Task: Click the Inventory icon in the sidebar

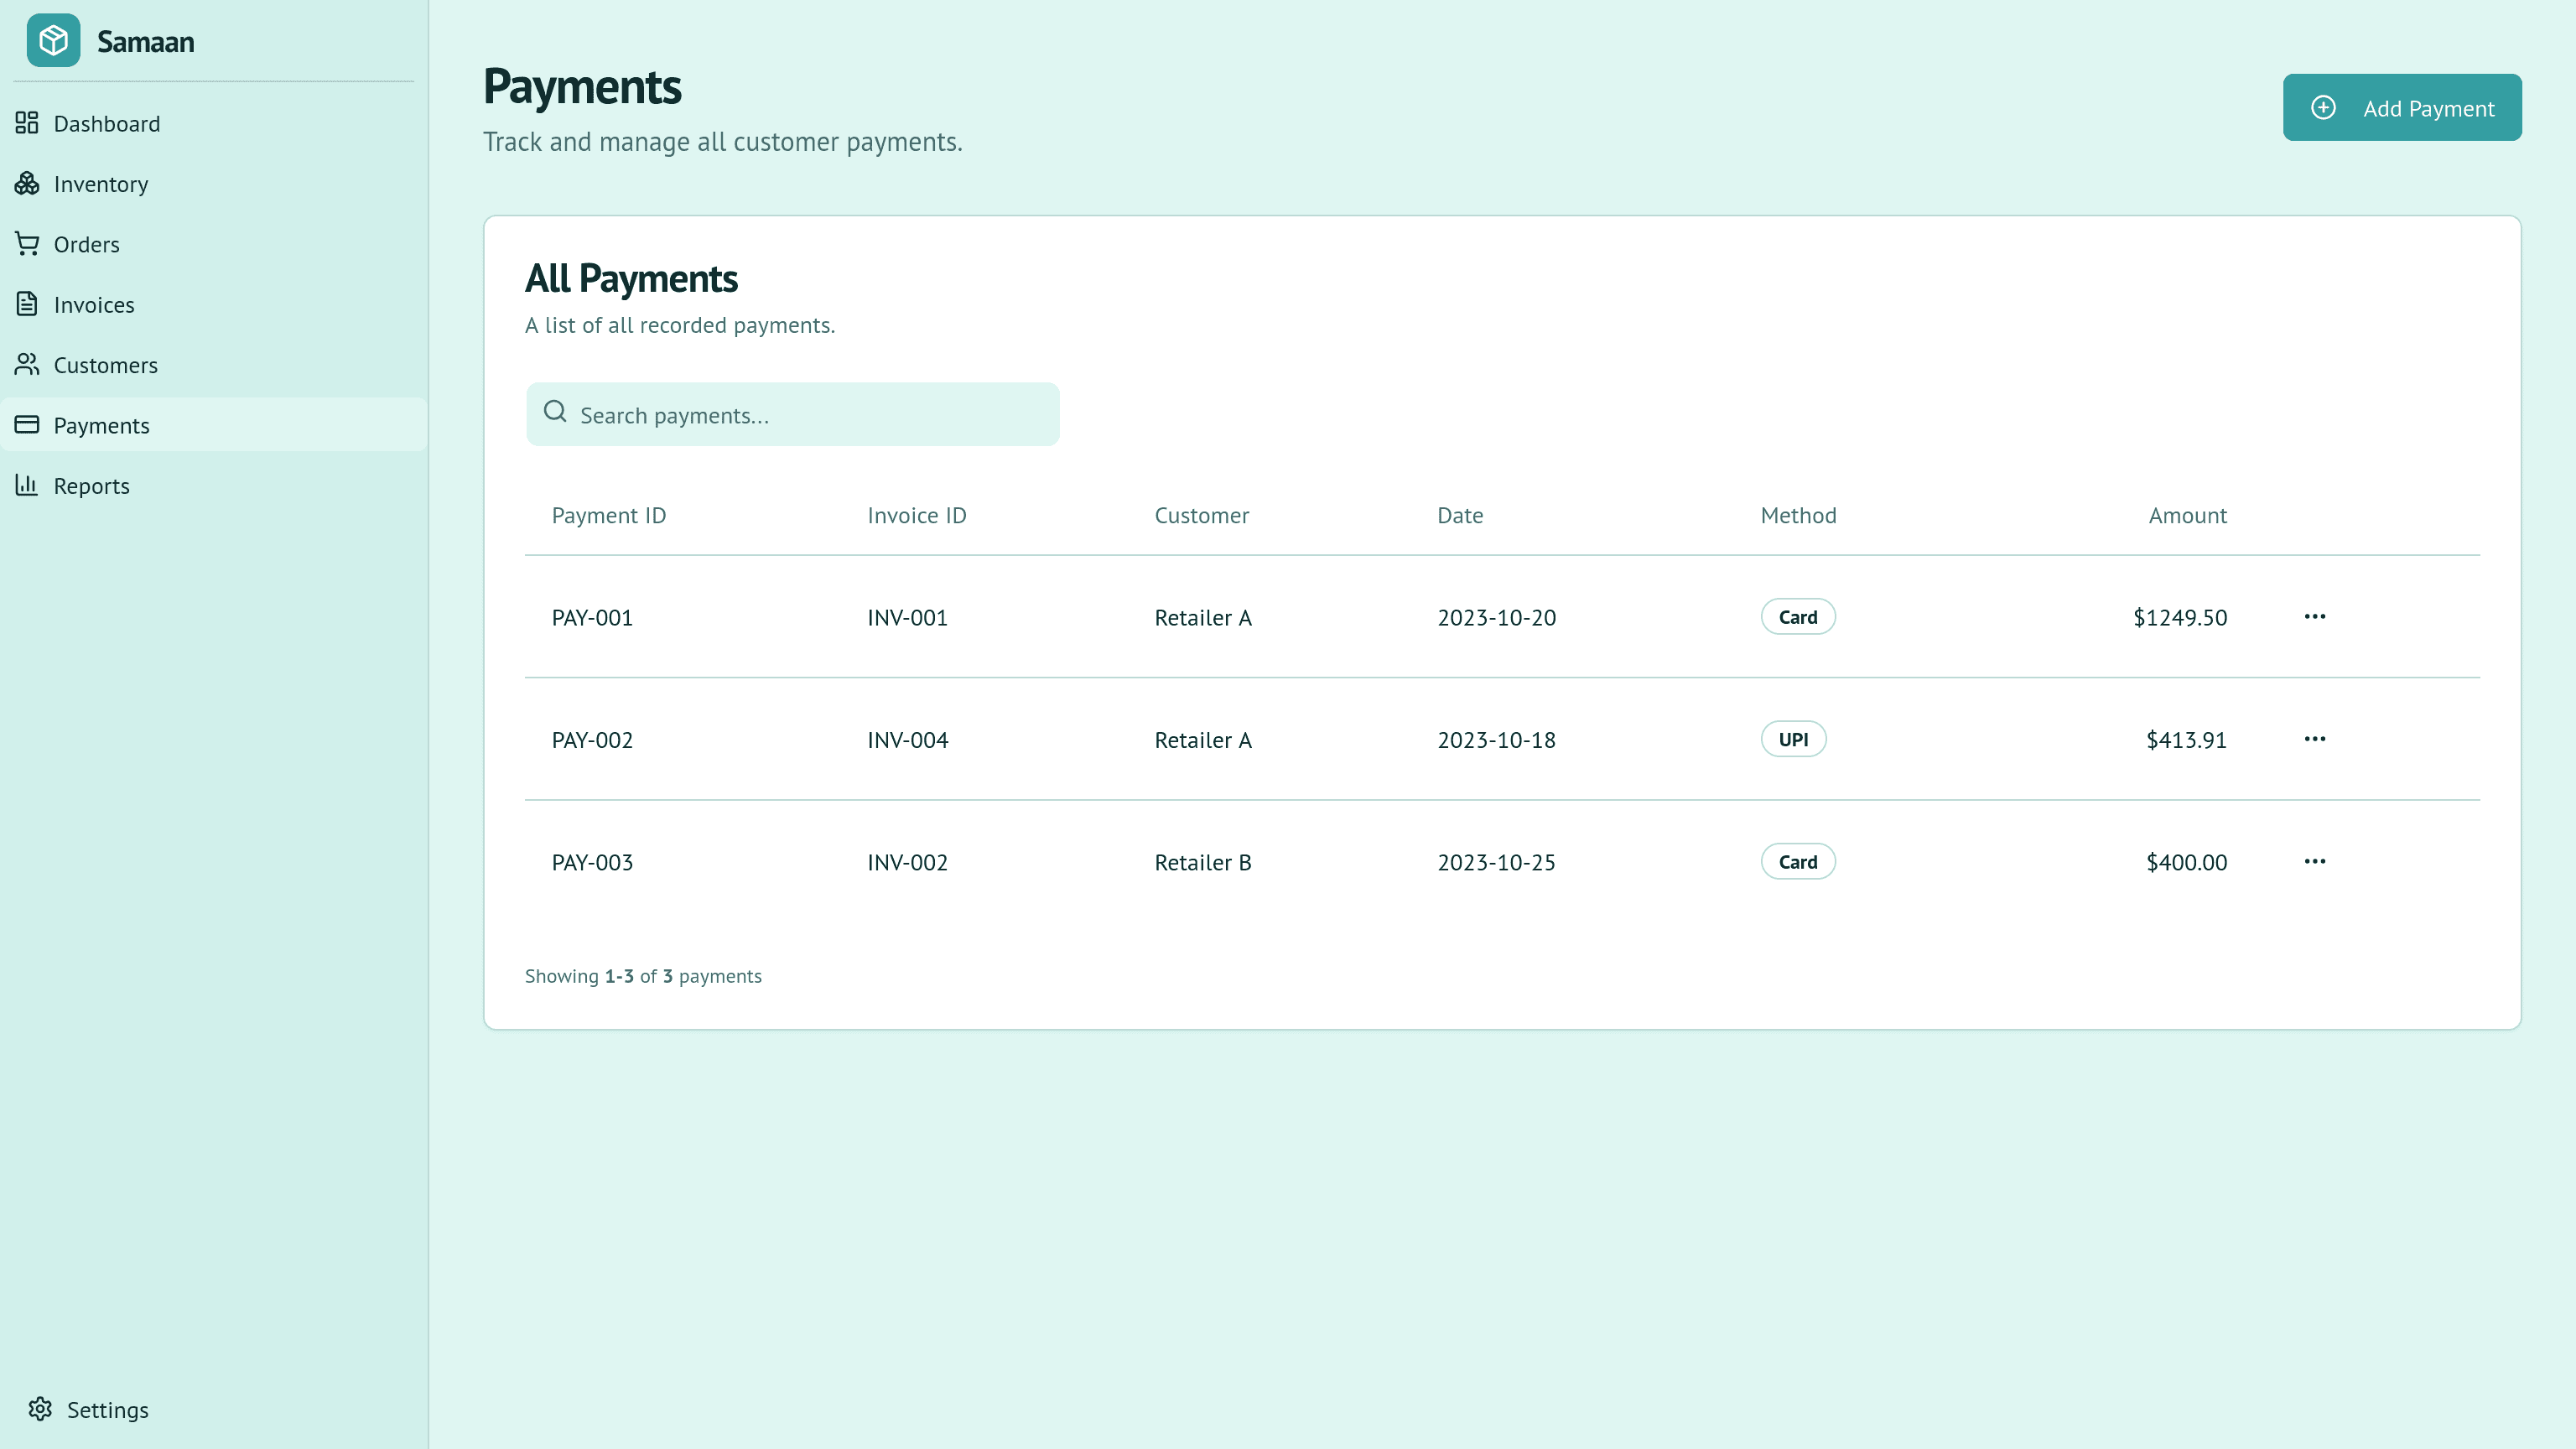Action: pyautogui.click(x=27, y=184)
